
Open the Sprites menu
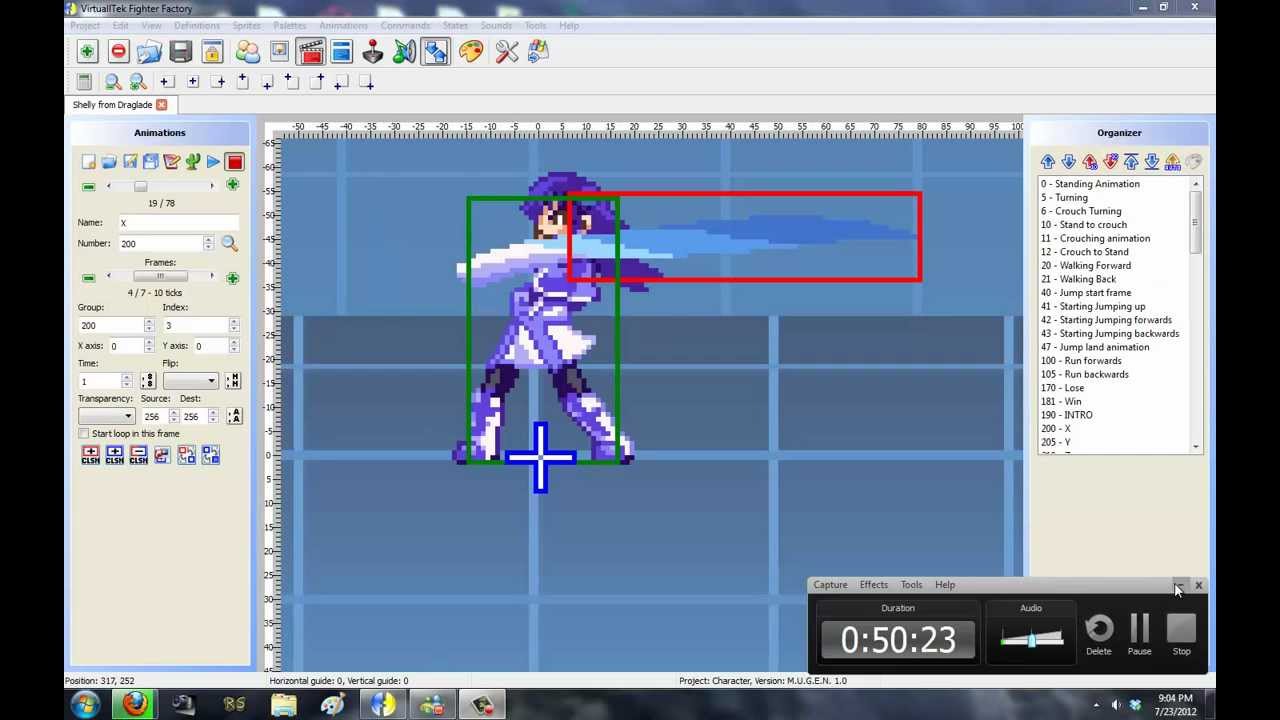pos(246,25)
